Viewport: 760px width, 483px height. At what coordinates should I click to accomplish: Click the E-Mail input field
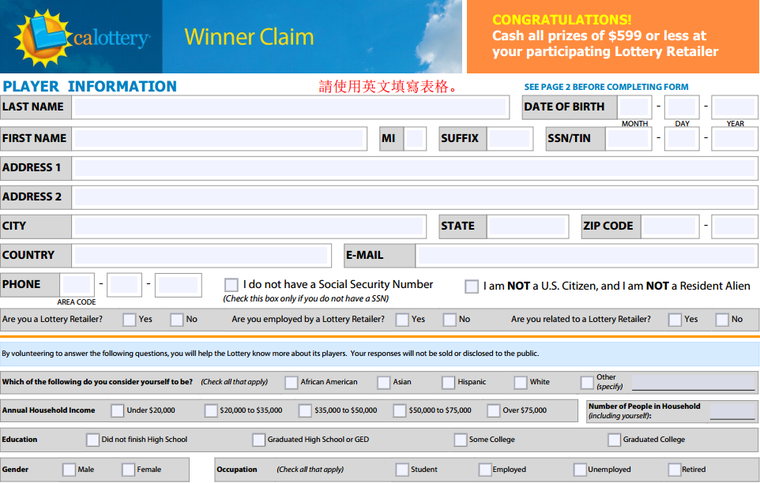tap(586, 255)
